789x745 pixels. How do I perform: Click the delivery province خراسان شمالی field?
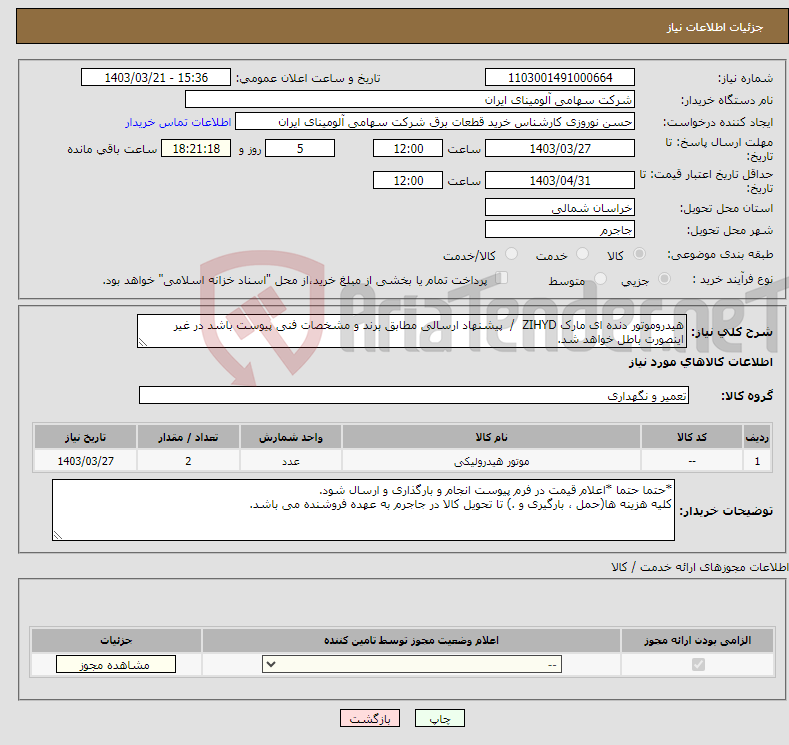point(560,207)
